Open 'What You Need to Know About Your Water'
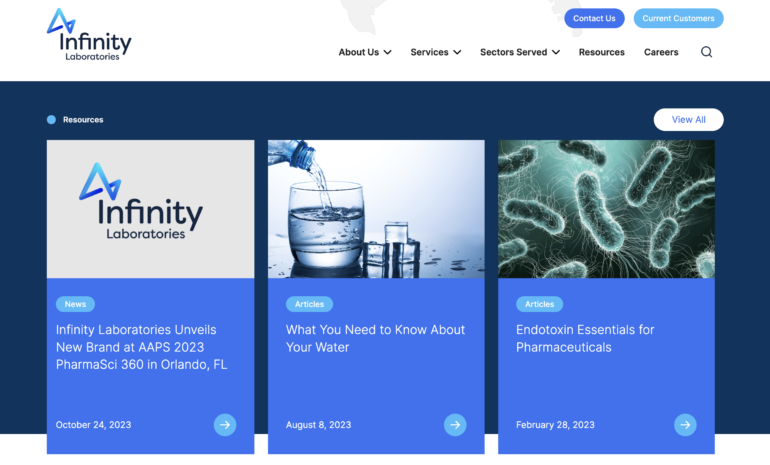 pos(375,338)
